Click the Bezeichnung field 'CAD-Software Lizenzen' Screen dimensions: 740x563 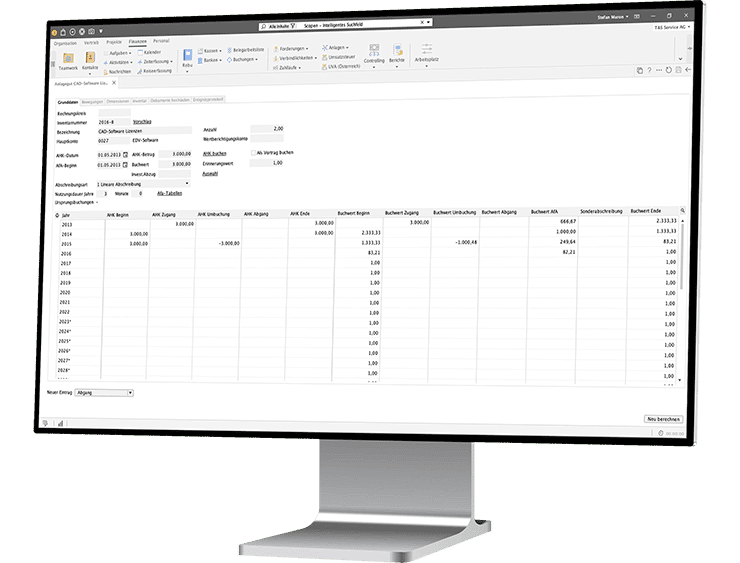pyautogui.click(x=144, y=131)
